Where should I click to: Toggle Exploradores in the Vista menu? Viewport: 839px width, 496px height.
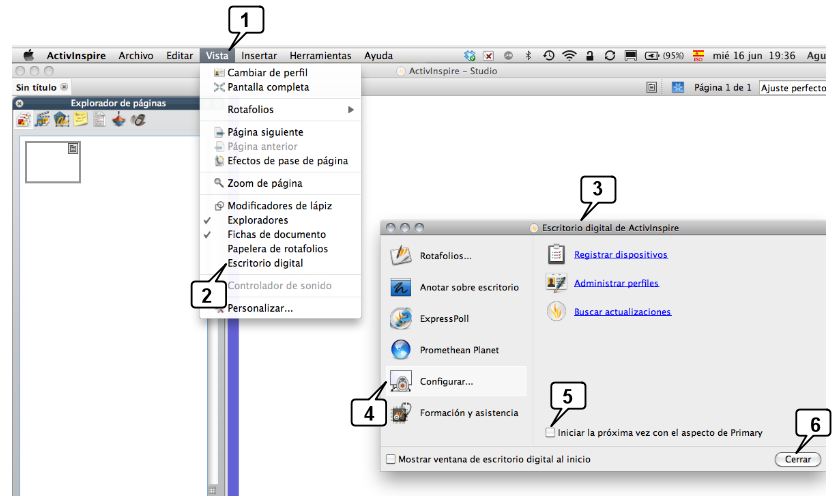pos(257,220)
